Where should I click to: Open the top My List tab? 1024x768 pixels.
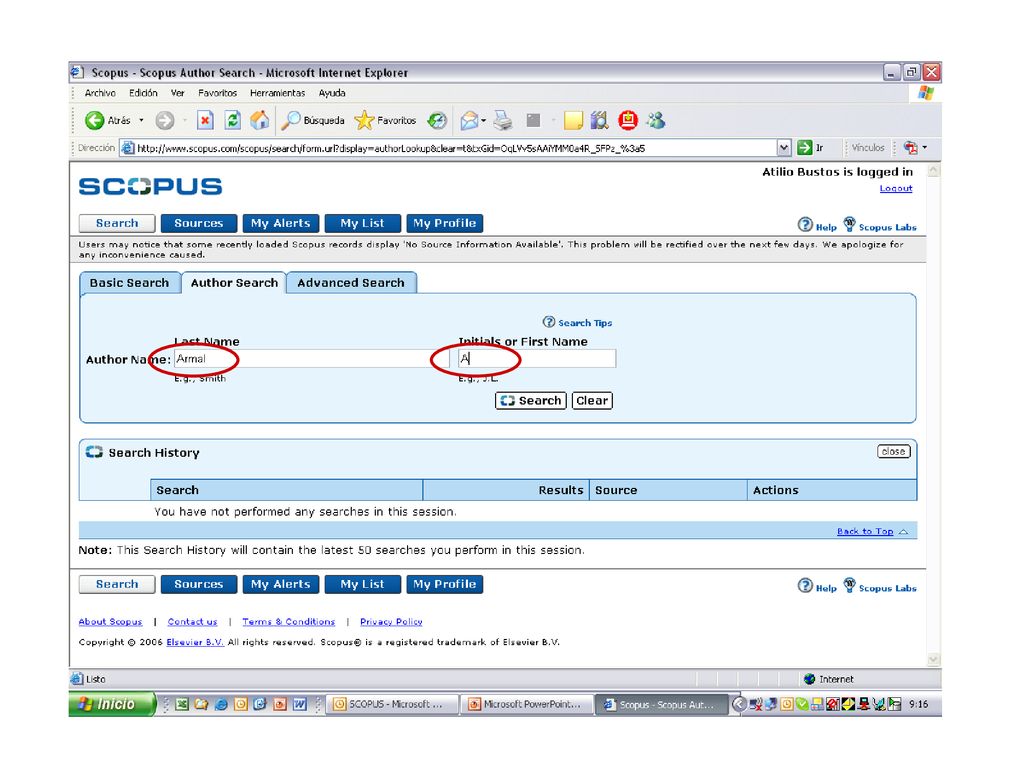[362, 223]
